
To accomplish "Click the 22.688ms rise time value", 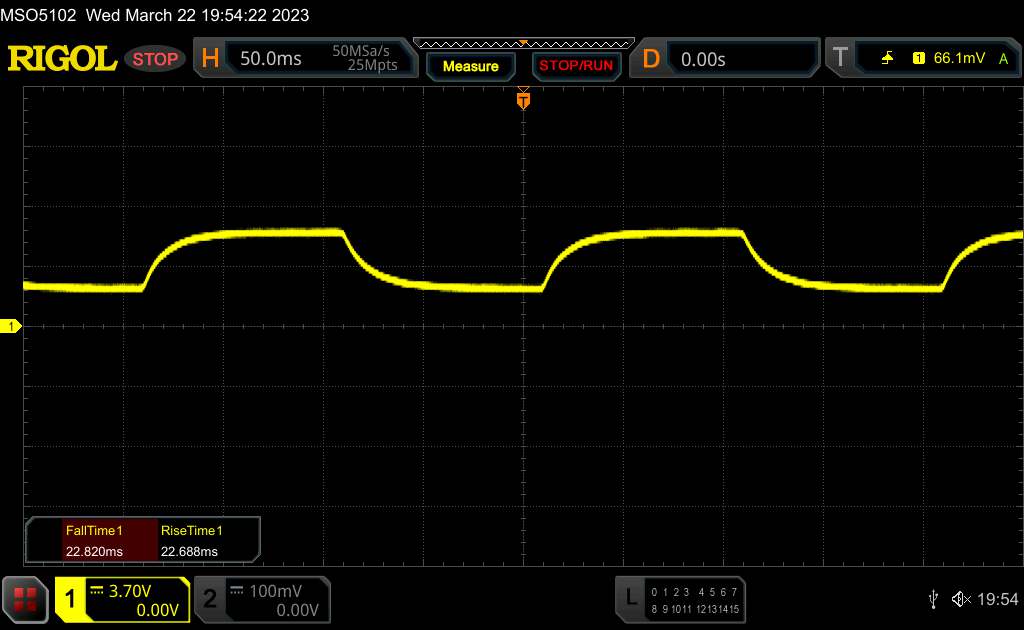I will [x=189, y=552].
